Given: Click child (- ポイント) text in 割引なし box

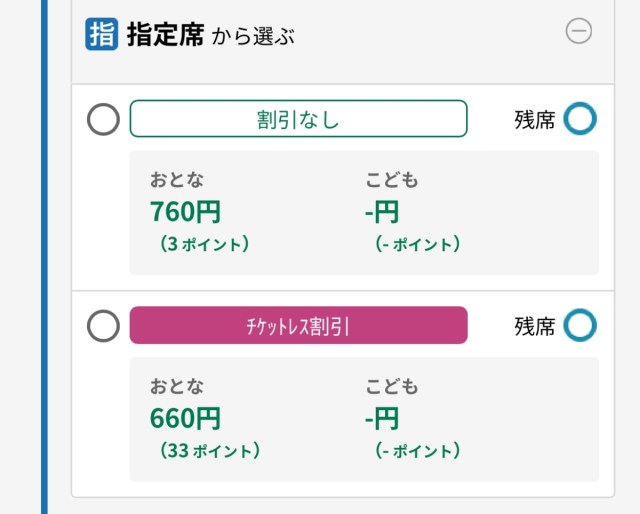Looking at the screenshot, I should (x=418, y=243).
